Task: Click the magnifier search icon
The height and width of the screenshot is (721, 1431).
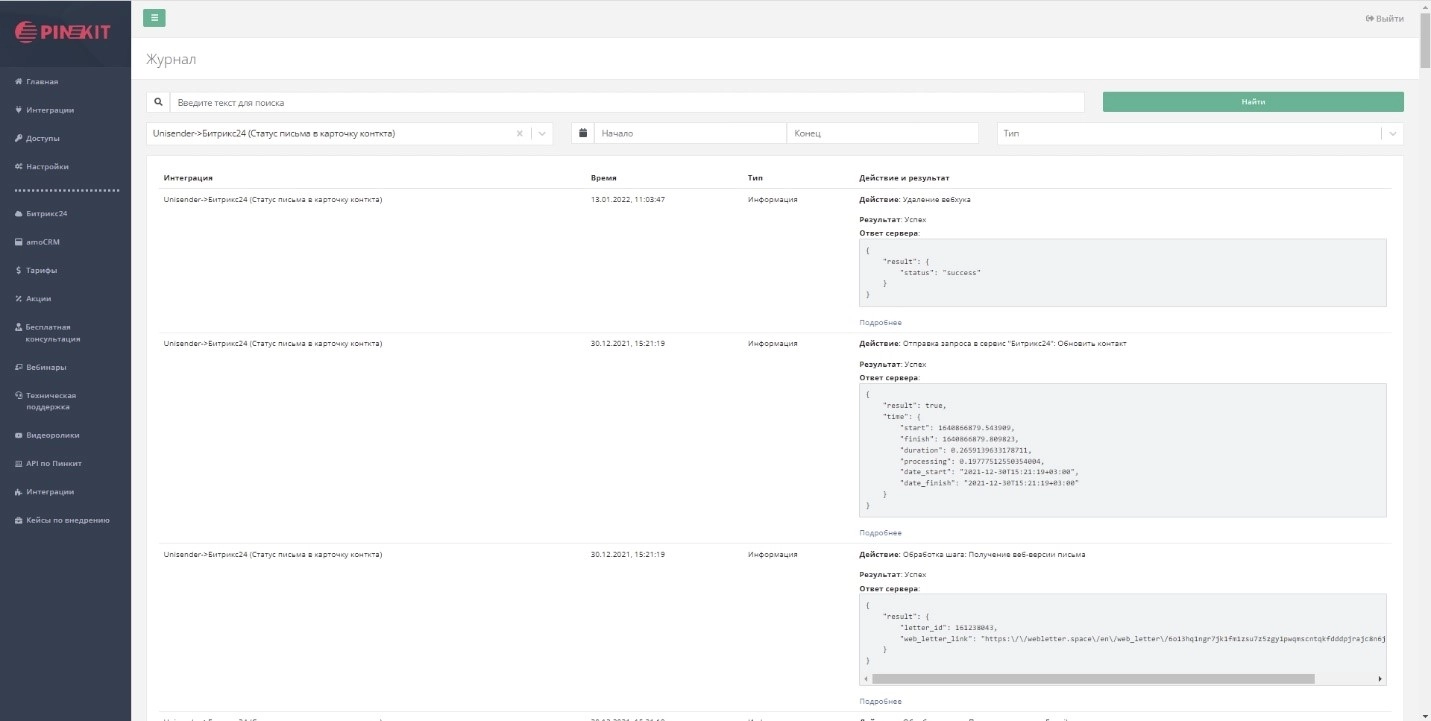Action: click(158, 102)
